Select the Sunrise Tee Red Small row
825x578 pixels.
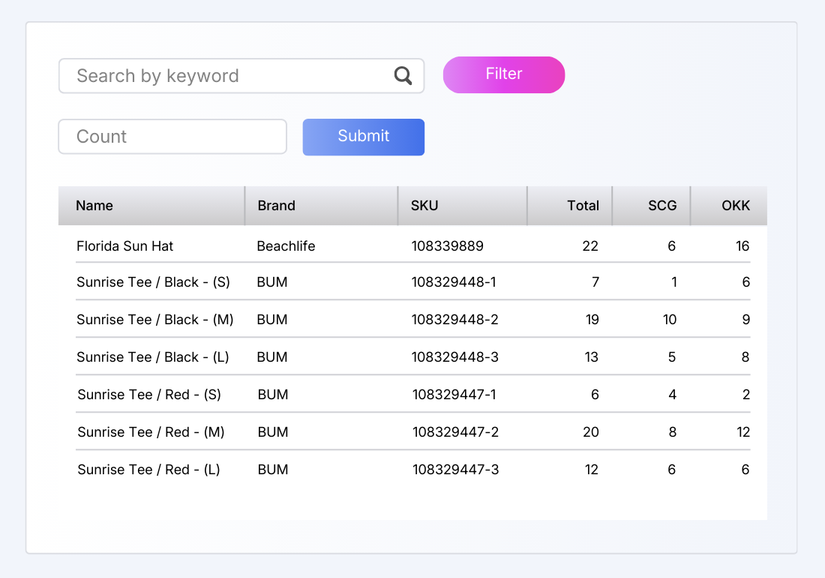point(300,394)
